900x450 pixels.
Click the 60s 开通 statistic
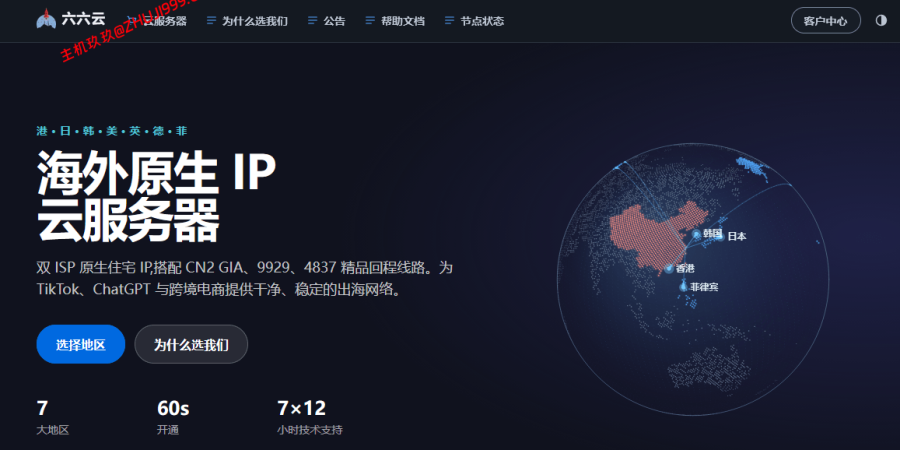point(173,417)
